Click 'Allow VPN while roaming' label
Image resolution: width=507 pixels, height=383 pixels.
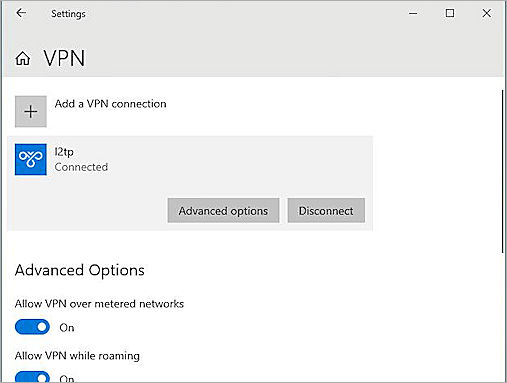(77, 356)
